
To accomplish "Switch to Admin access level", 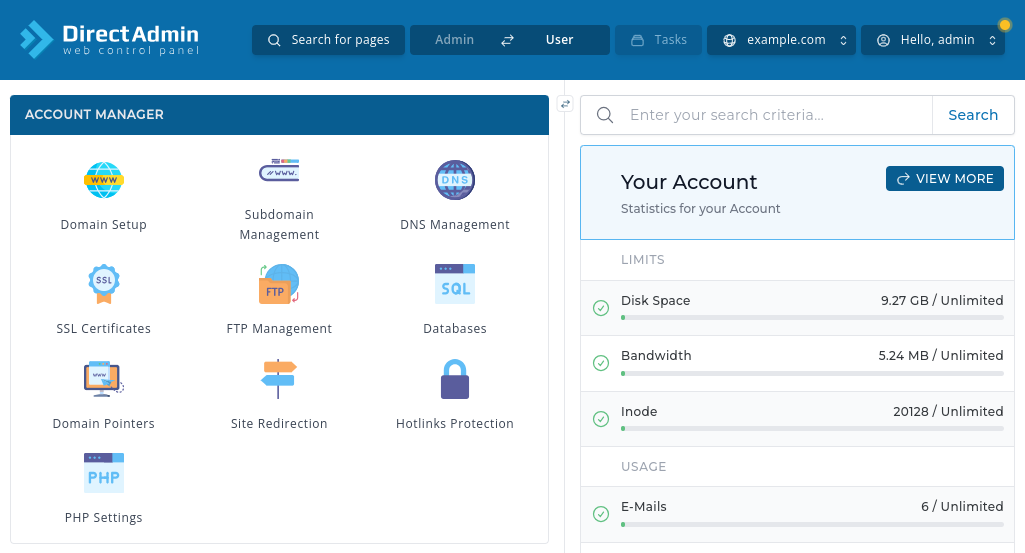I will click(x=454, y=40).
